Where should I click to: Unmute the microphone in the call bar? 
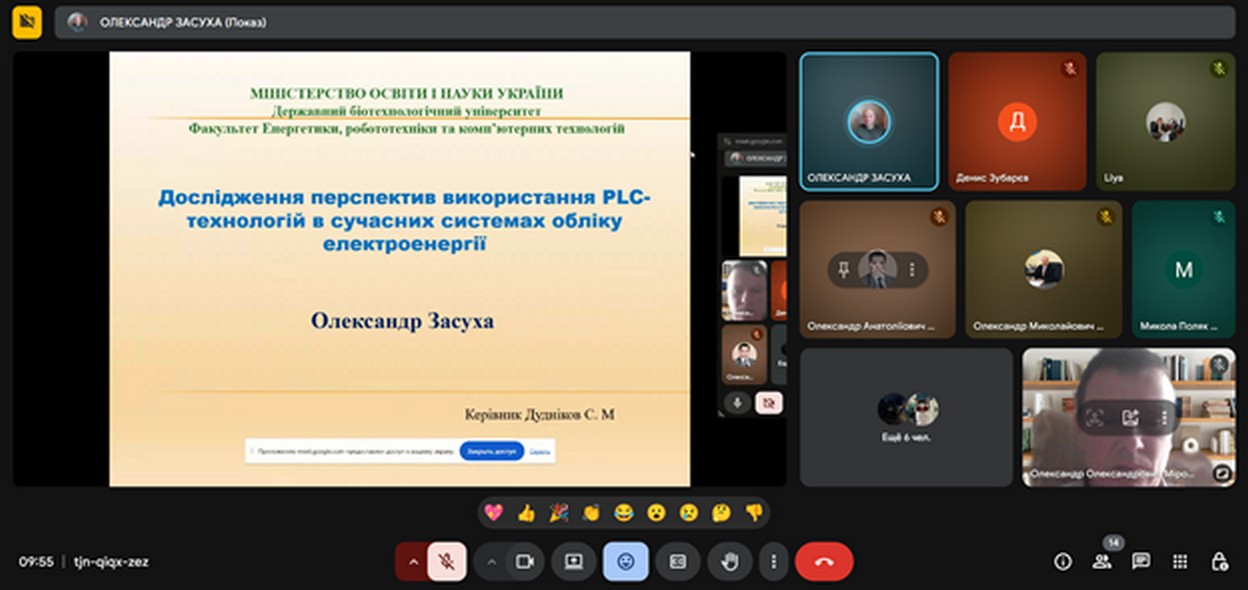[447, 562]
